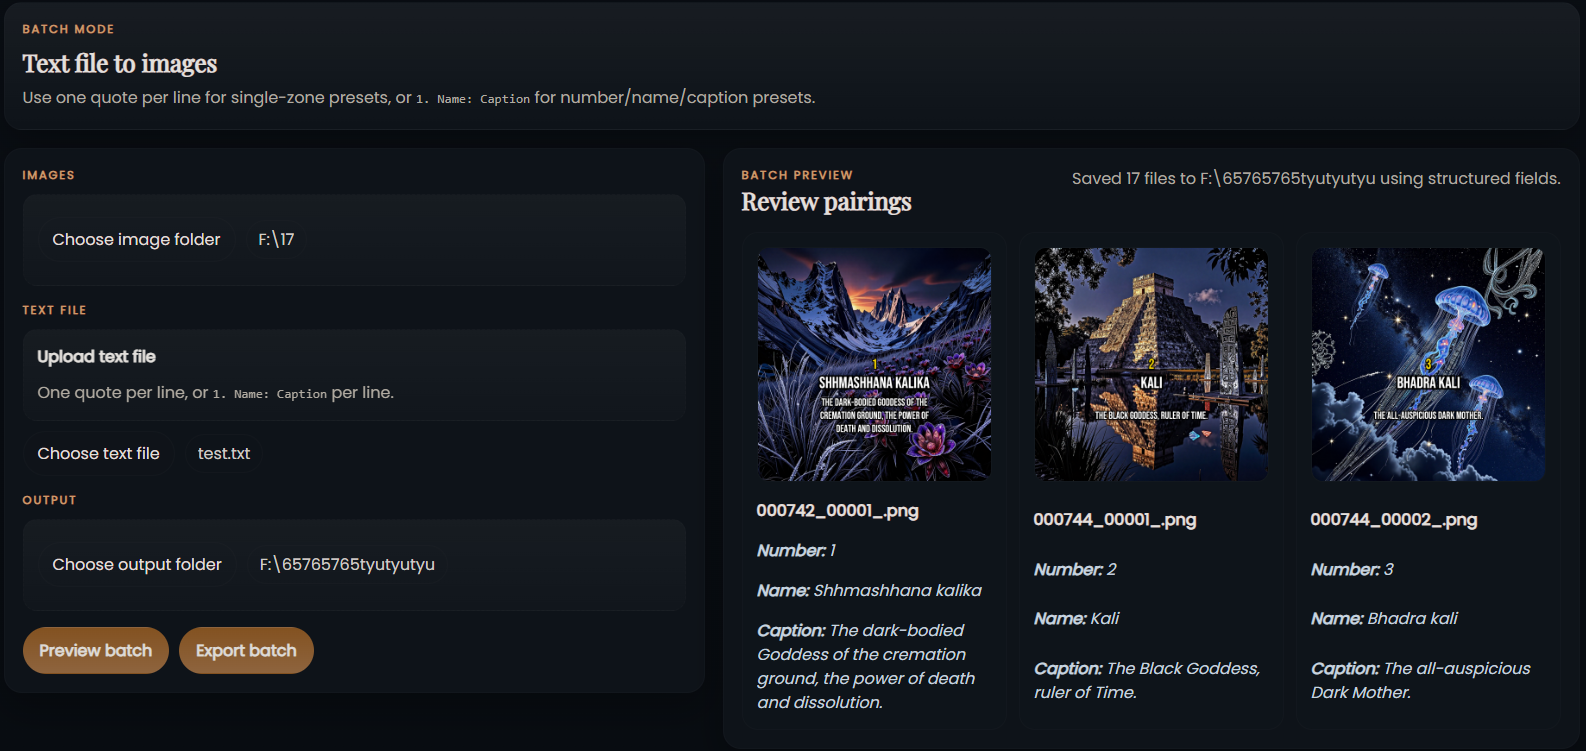Image resolution: width=1586 pixels, height=751 pixels.
Task: Click the 'Use one quote per line' instructions
Action: click(419, 98)
